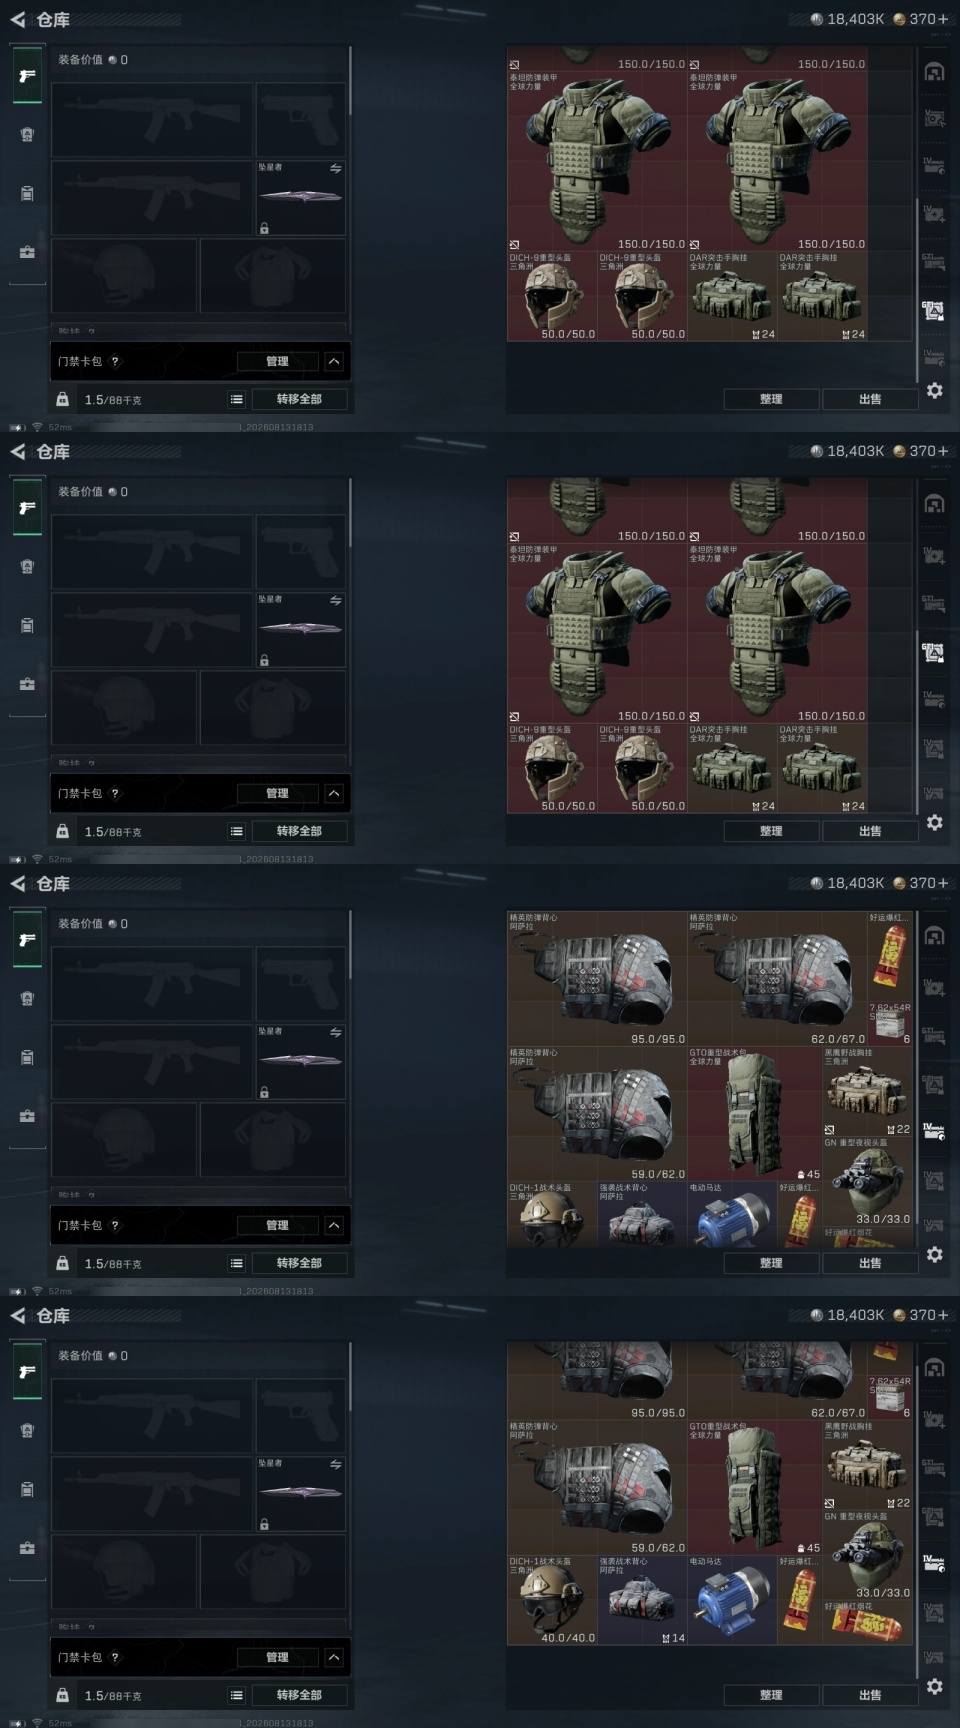Select highlighted IV storage box in third screenshot

[934, 1133]
